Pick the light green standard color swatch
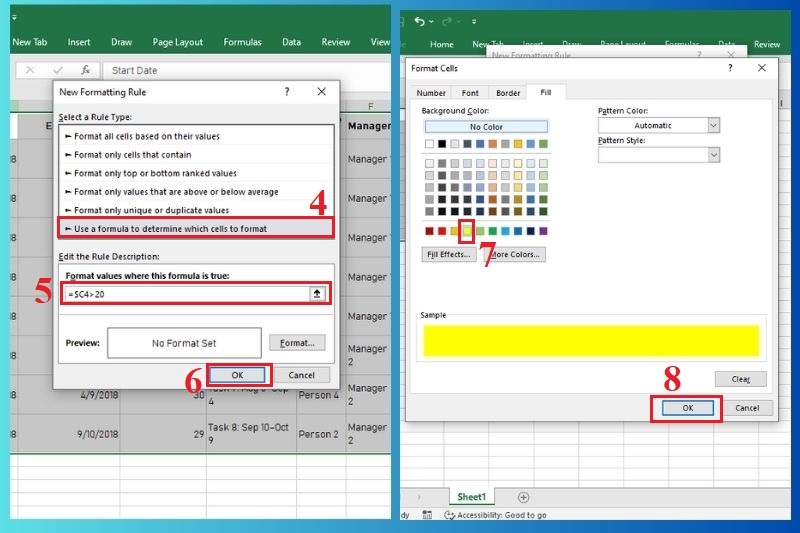Viewport: 800px width, 533px height. (480, 231)
